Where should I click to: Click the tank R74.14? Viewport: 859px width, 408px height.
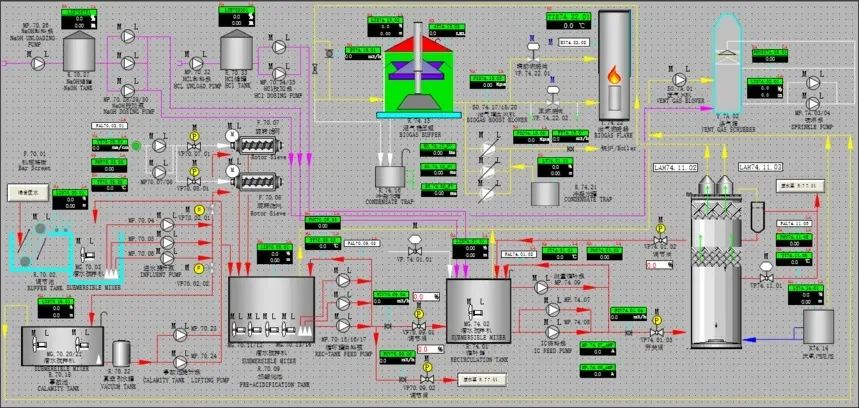coord(818,326)
